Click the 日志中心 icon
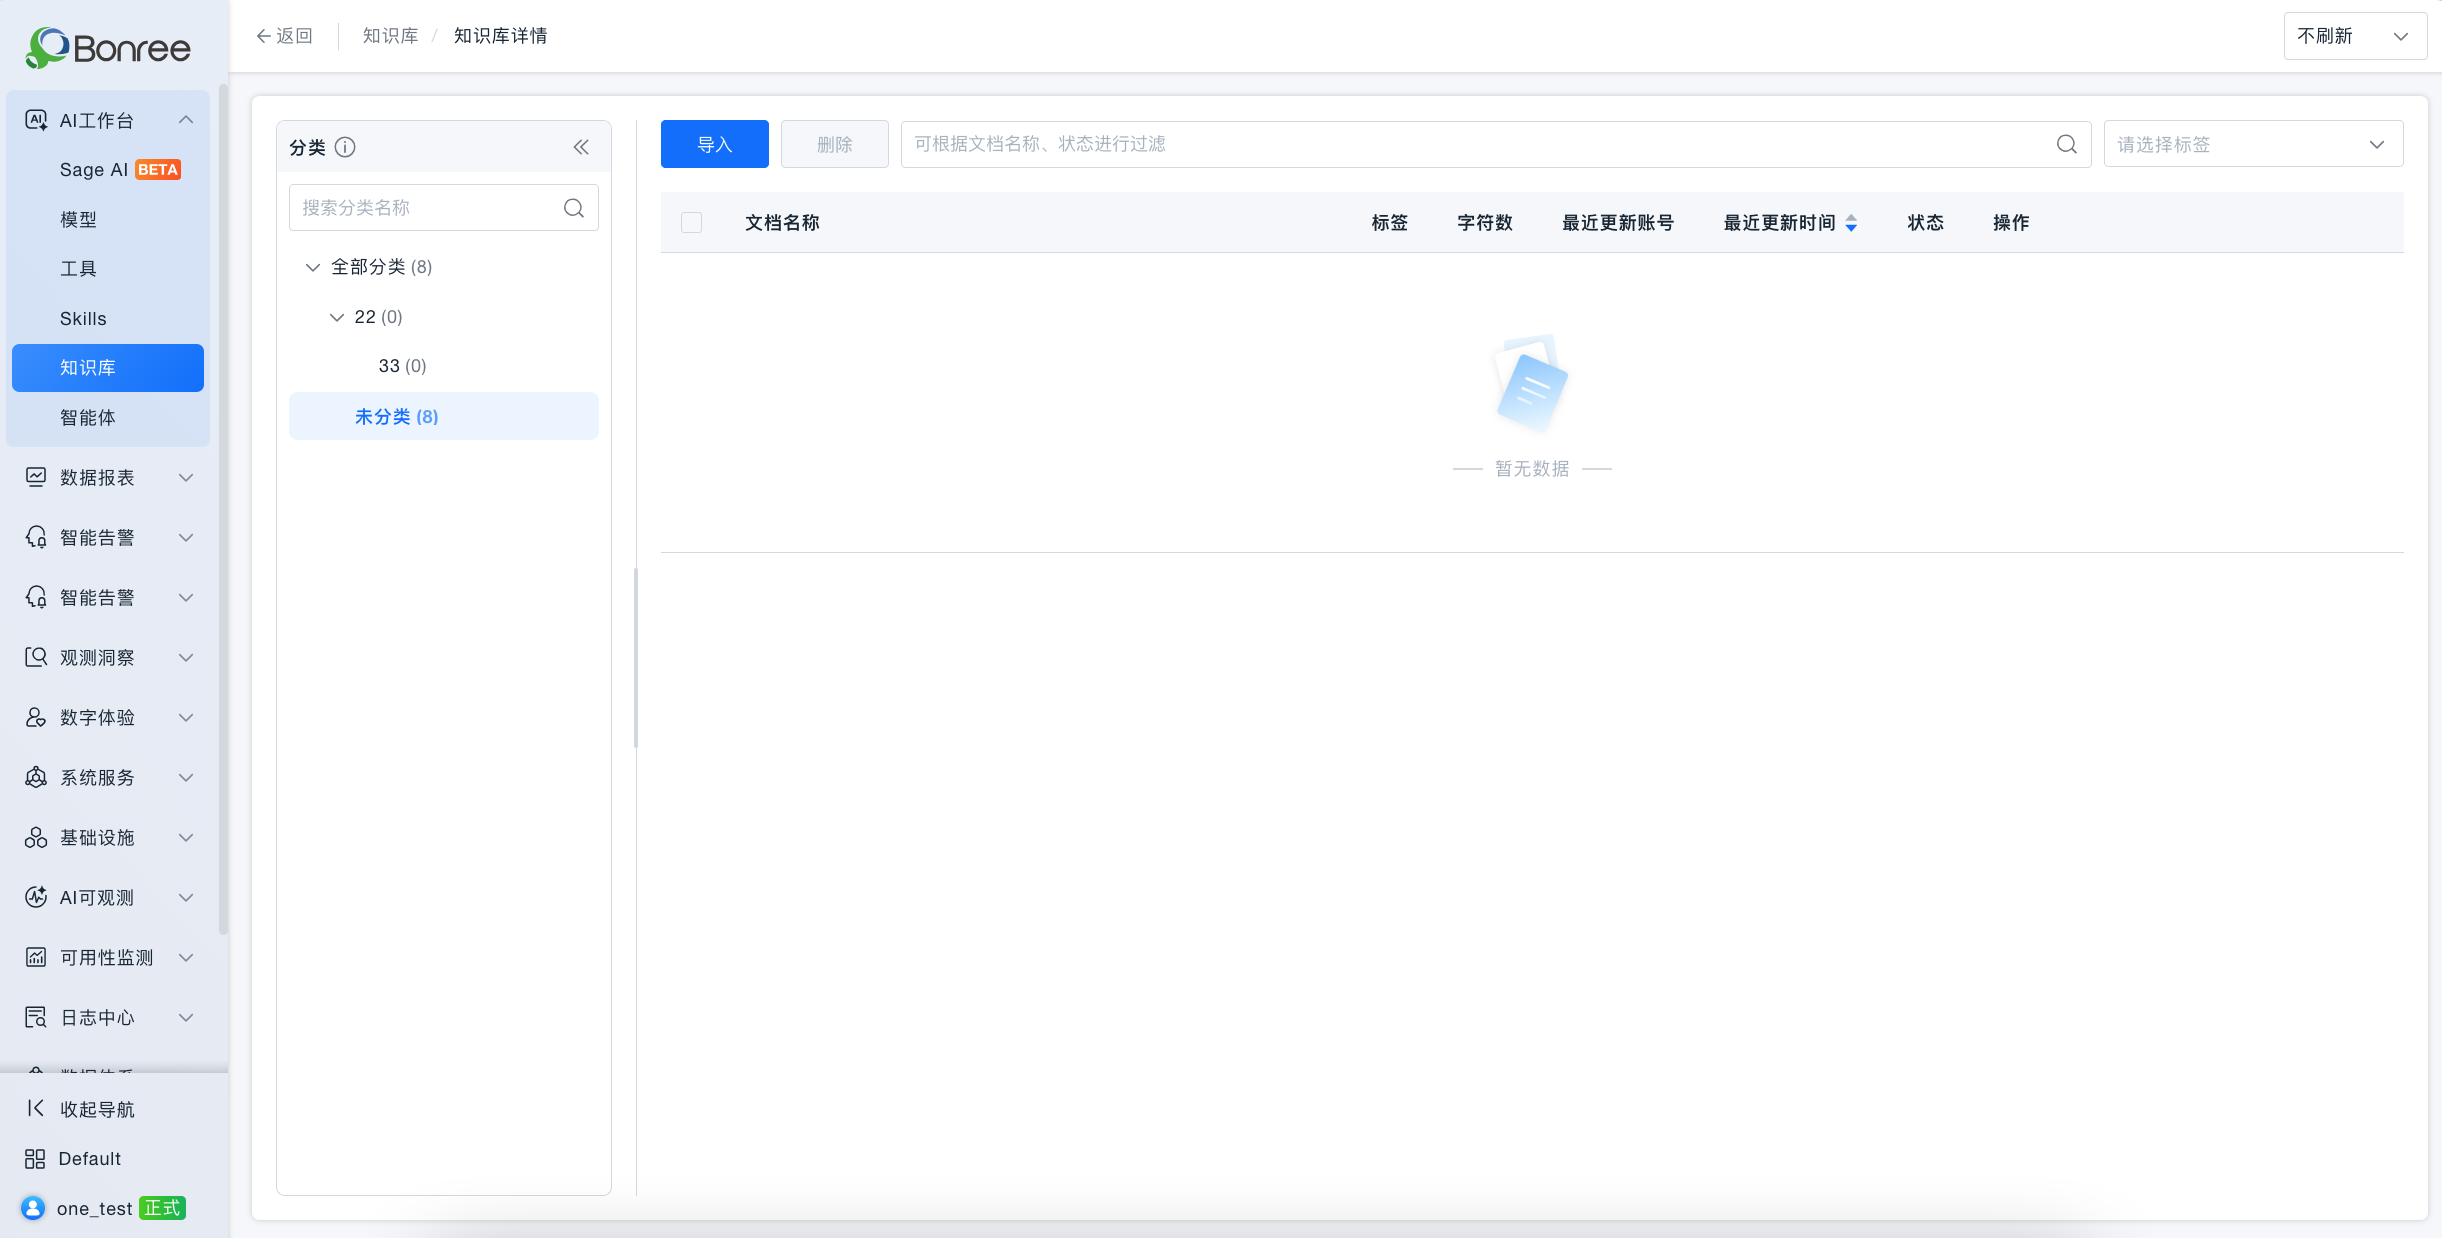 (36, 1017)
